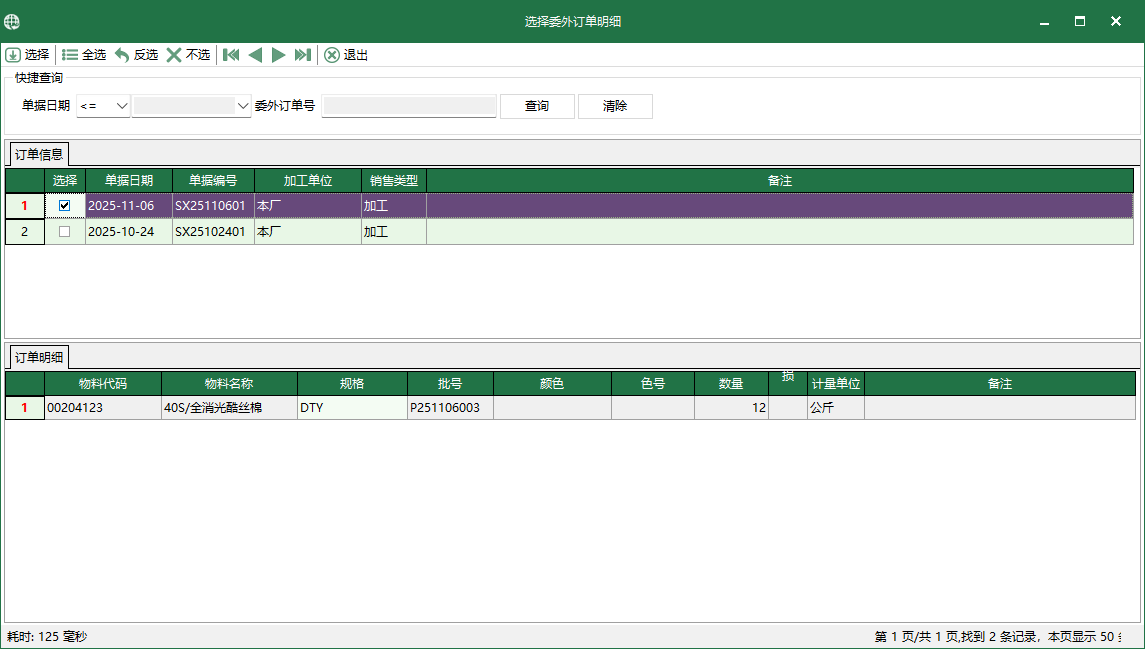Uncheck the checkbox for order SX25110601

[x=65, y=205]
